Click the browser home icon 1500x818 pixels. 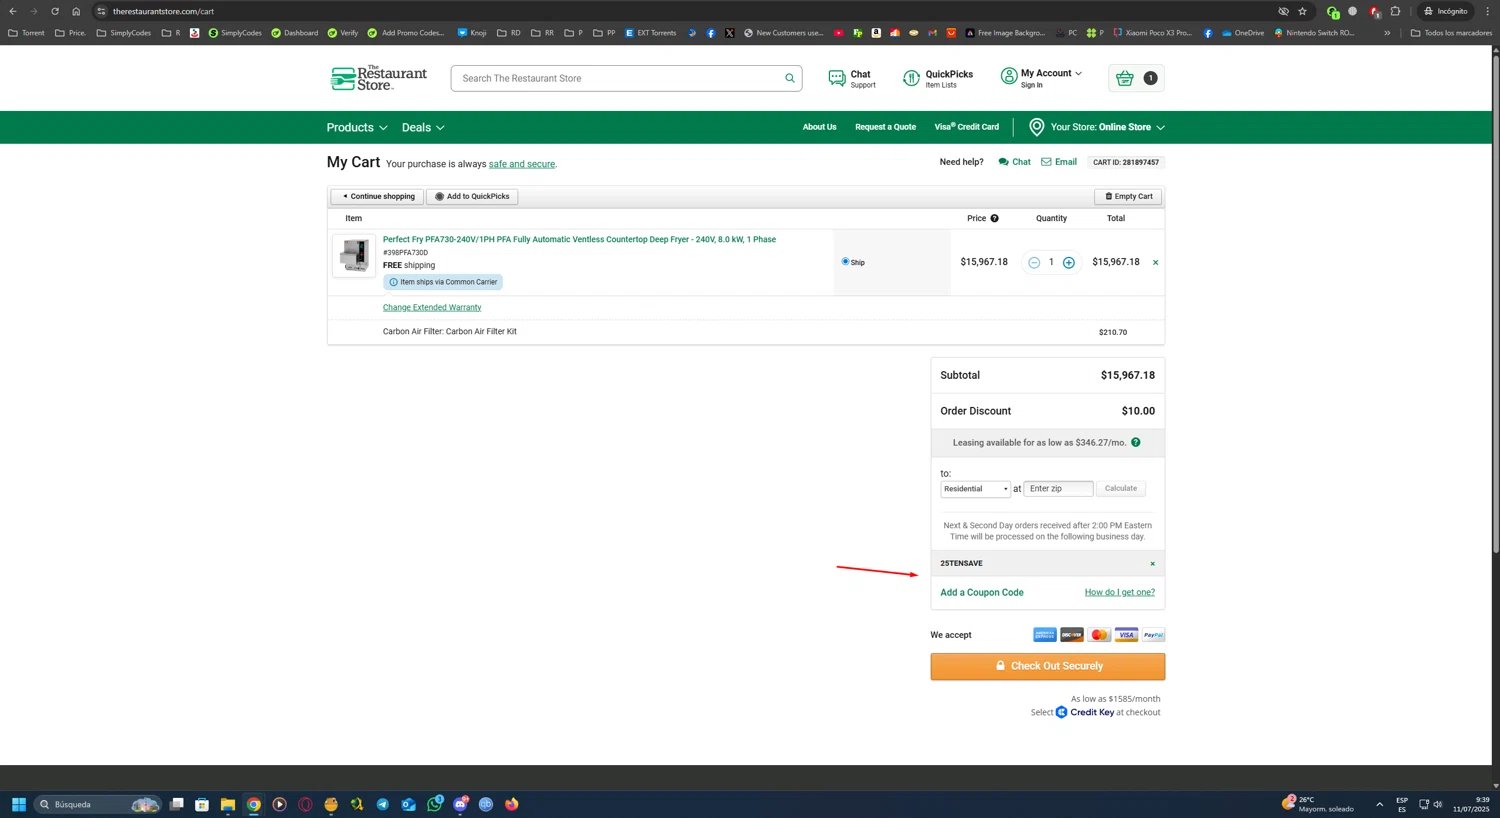click(x=76, y=11)
